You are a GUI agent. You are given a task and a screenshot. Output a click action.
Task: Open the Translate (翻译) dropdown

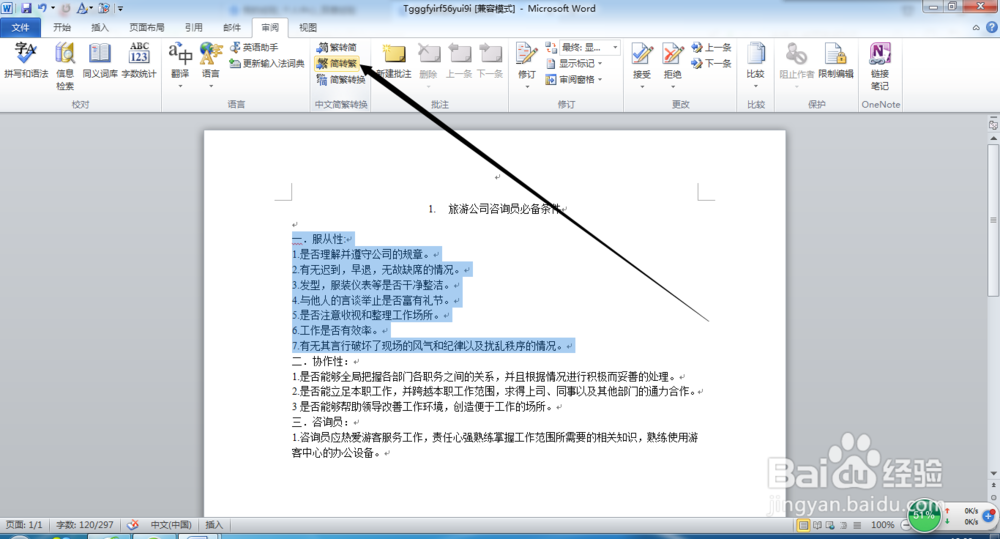tap(180, 64)
